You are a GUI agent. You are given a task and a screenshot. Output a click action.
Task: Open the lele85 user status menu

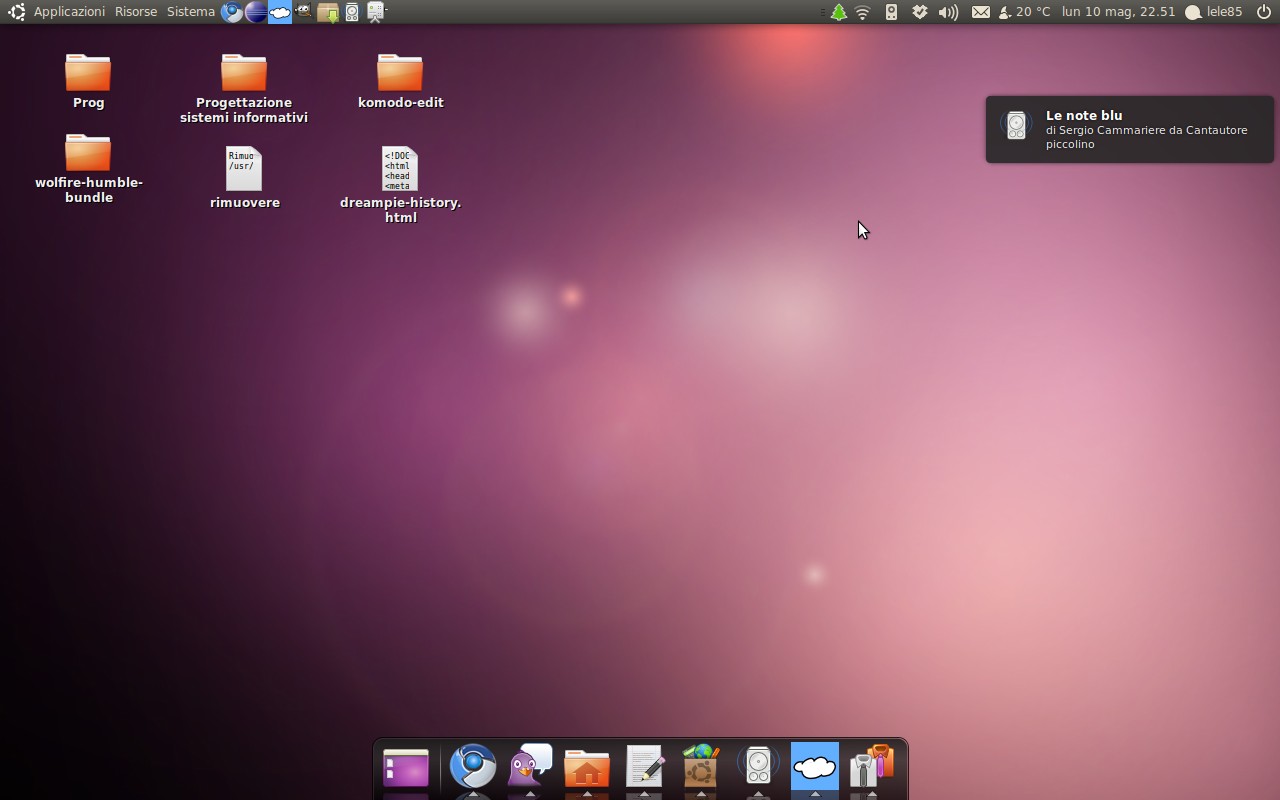[x=1214, y=12]
